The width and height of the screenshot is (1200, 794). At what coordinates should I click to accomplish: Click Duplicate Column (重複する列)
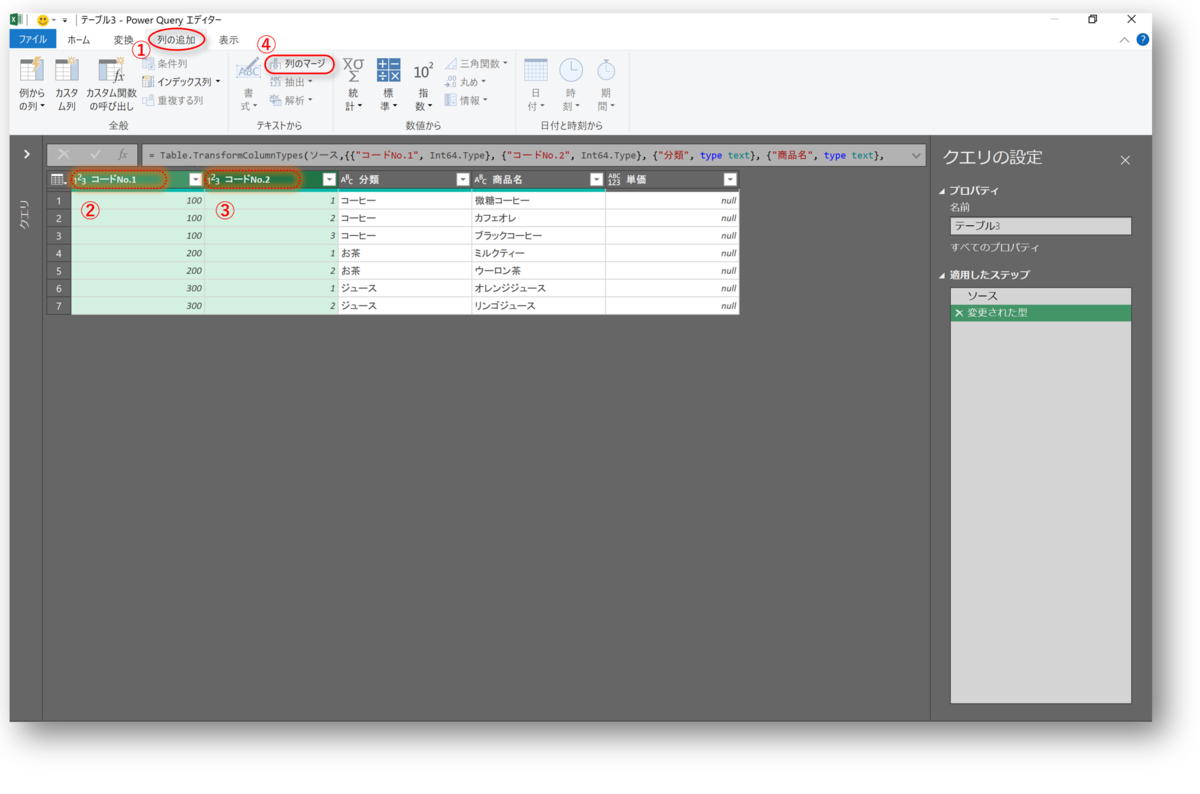pos(173,100)
